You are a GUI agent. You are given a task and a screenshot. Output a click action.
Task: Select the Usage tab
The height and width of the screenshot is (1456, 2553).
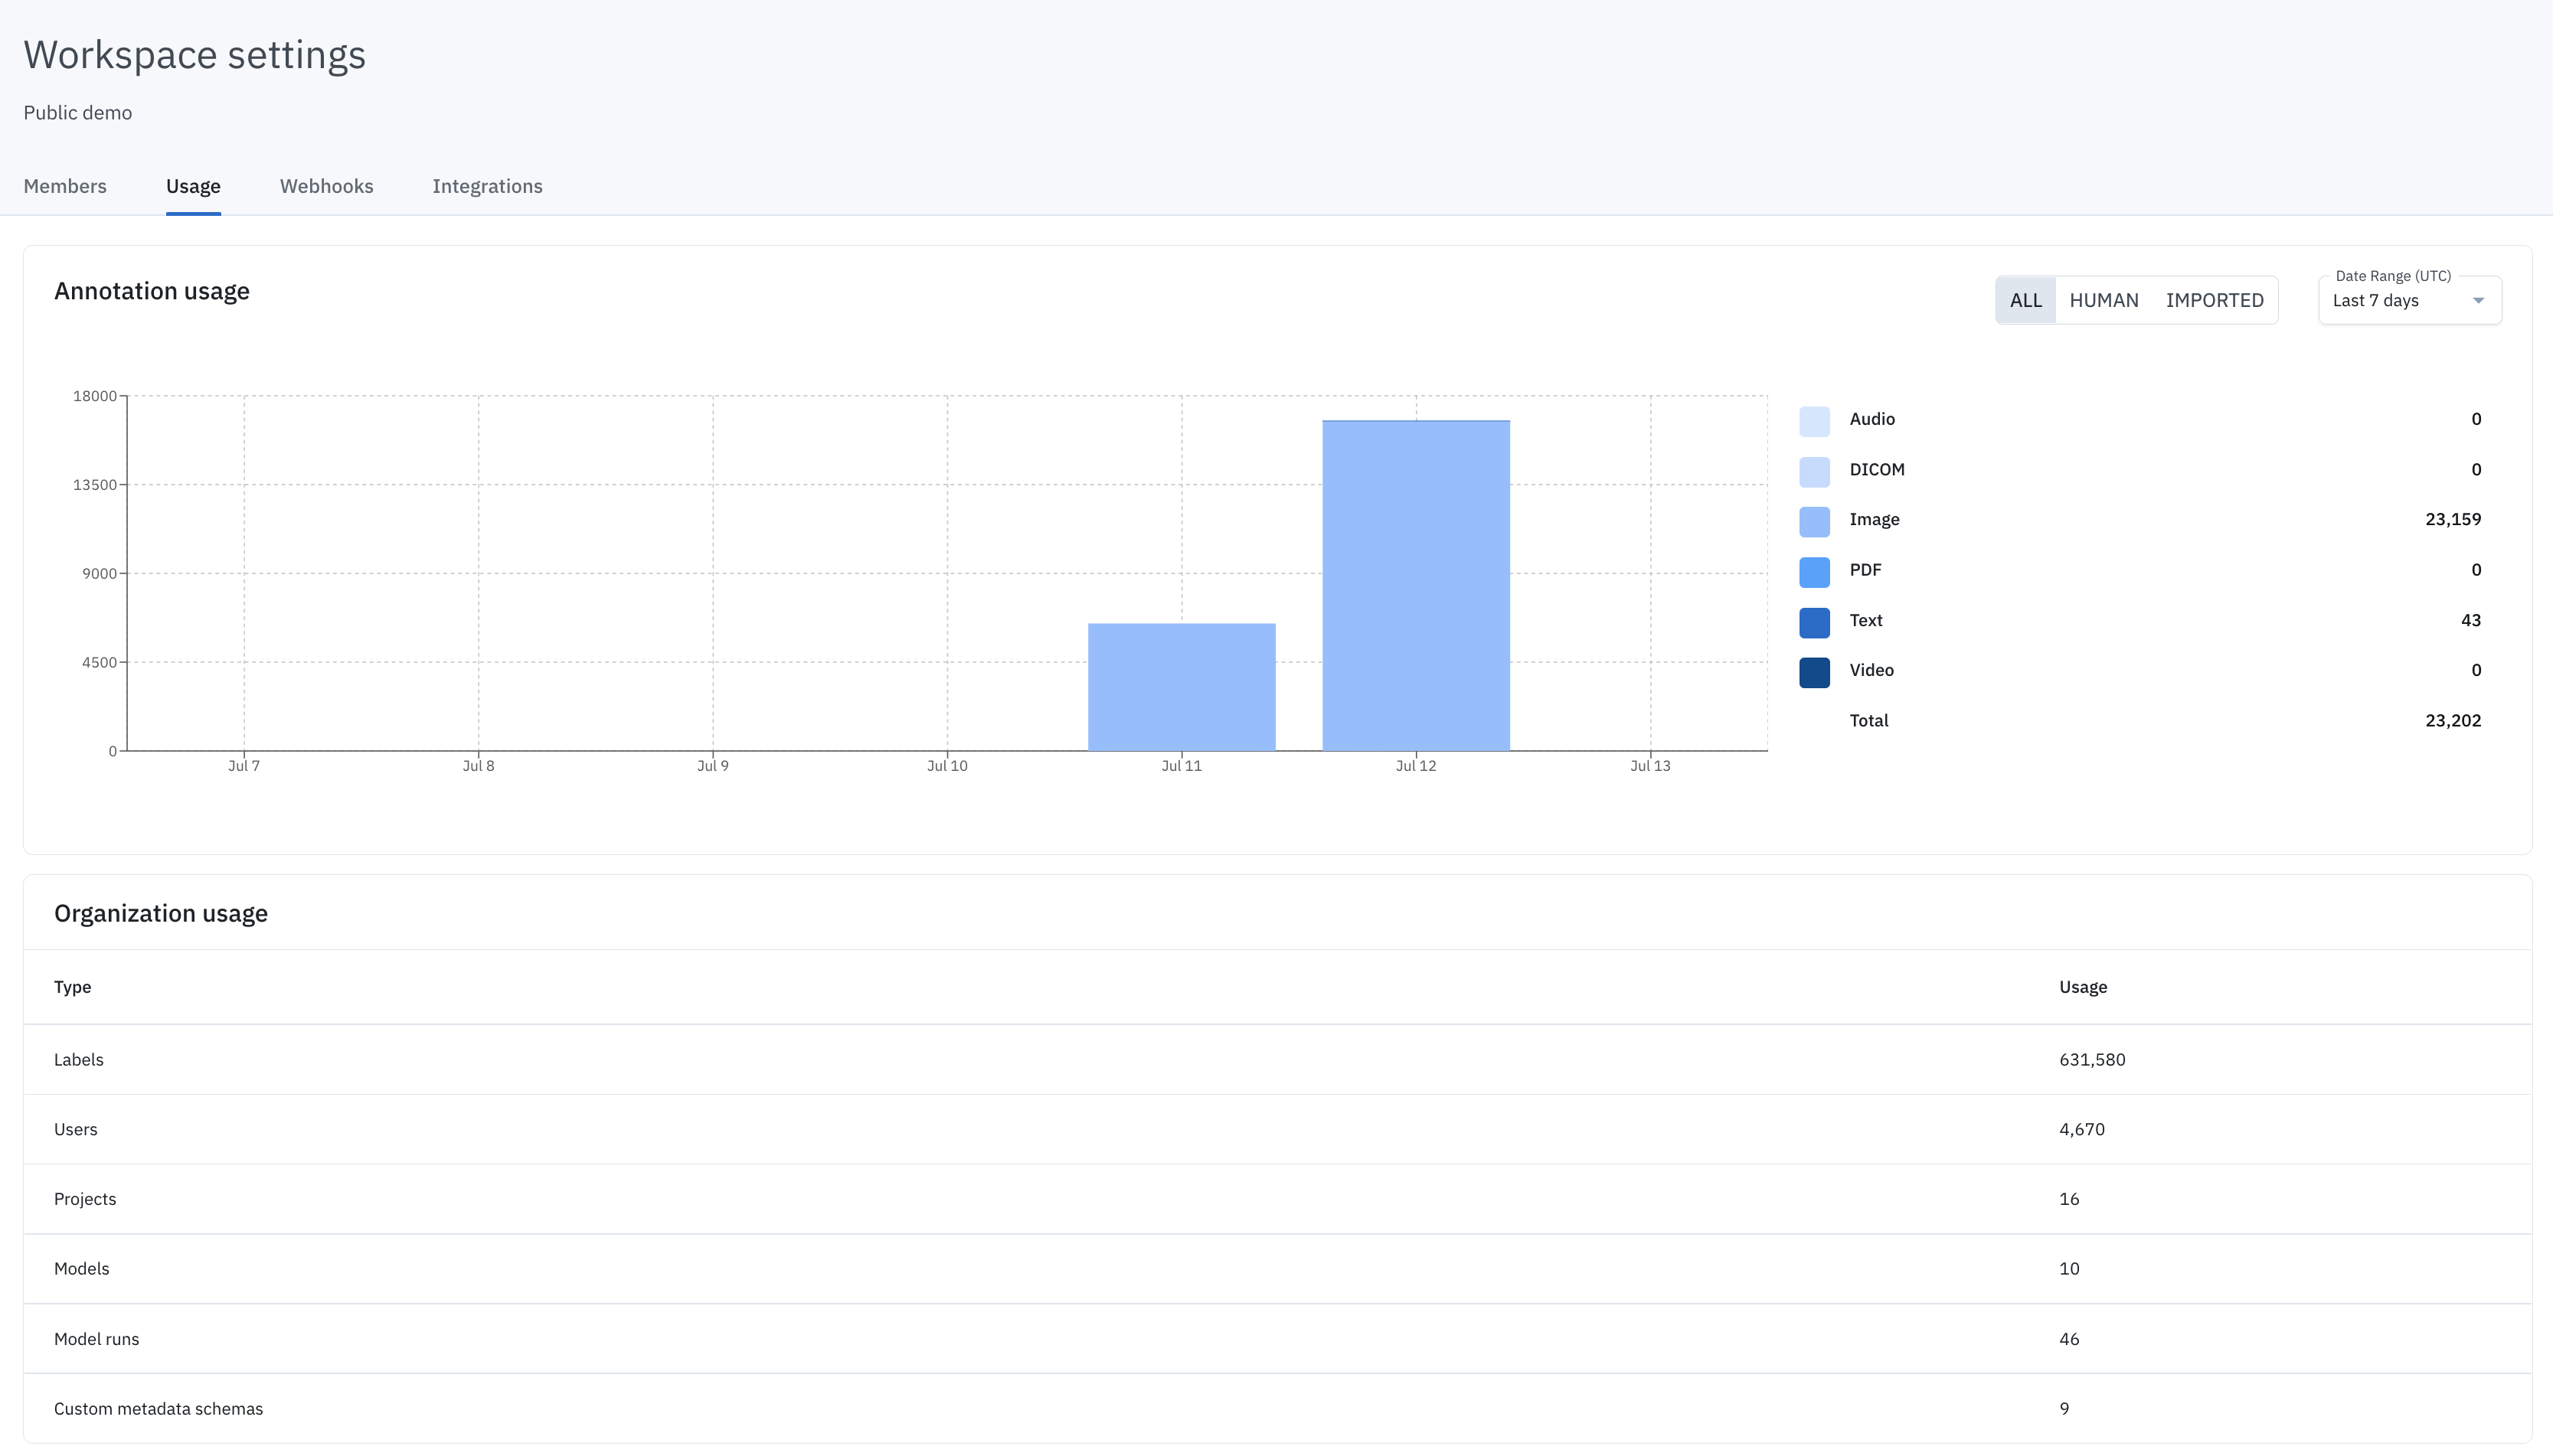point(193,186)
